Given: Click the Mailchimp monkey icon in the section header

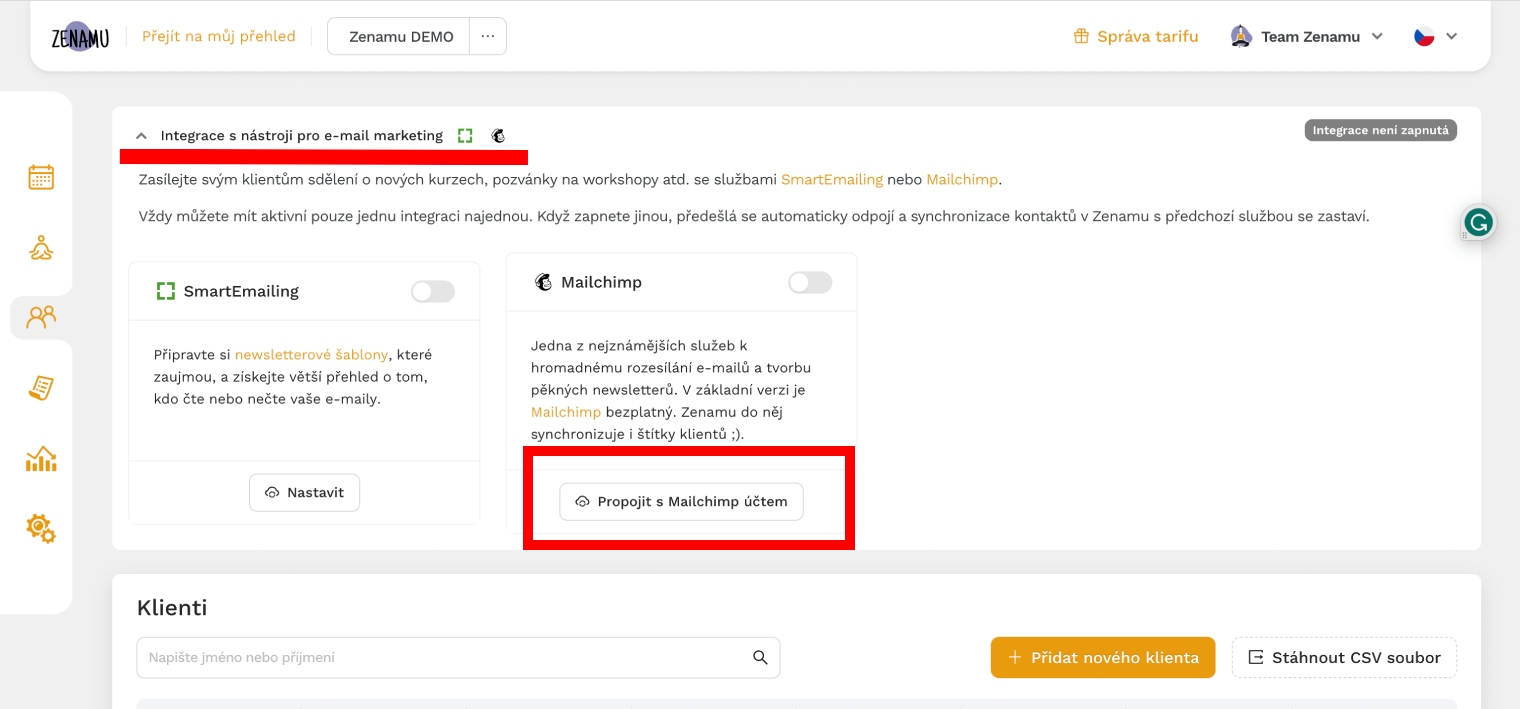Looking at the screenshot, I should (498, 135).
